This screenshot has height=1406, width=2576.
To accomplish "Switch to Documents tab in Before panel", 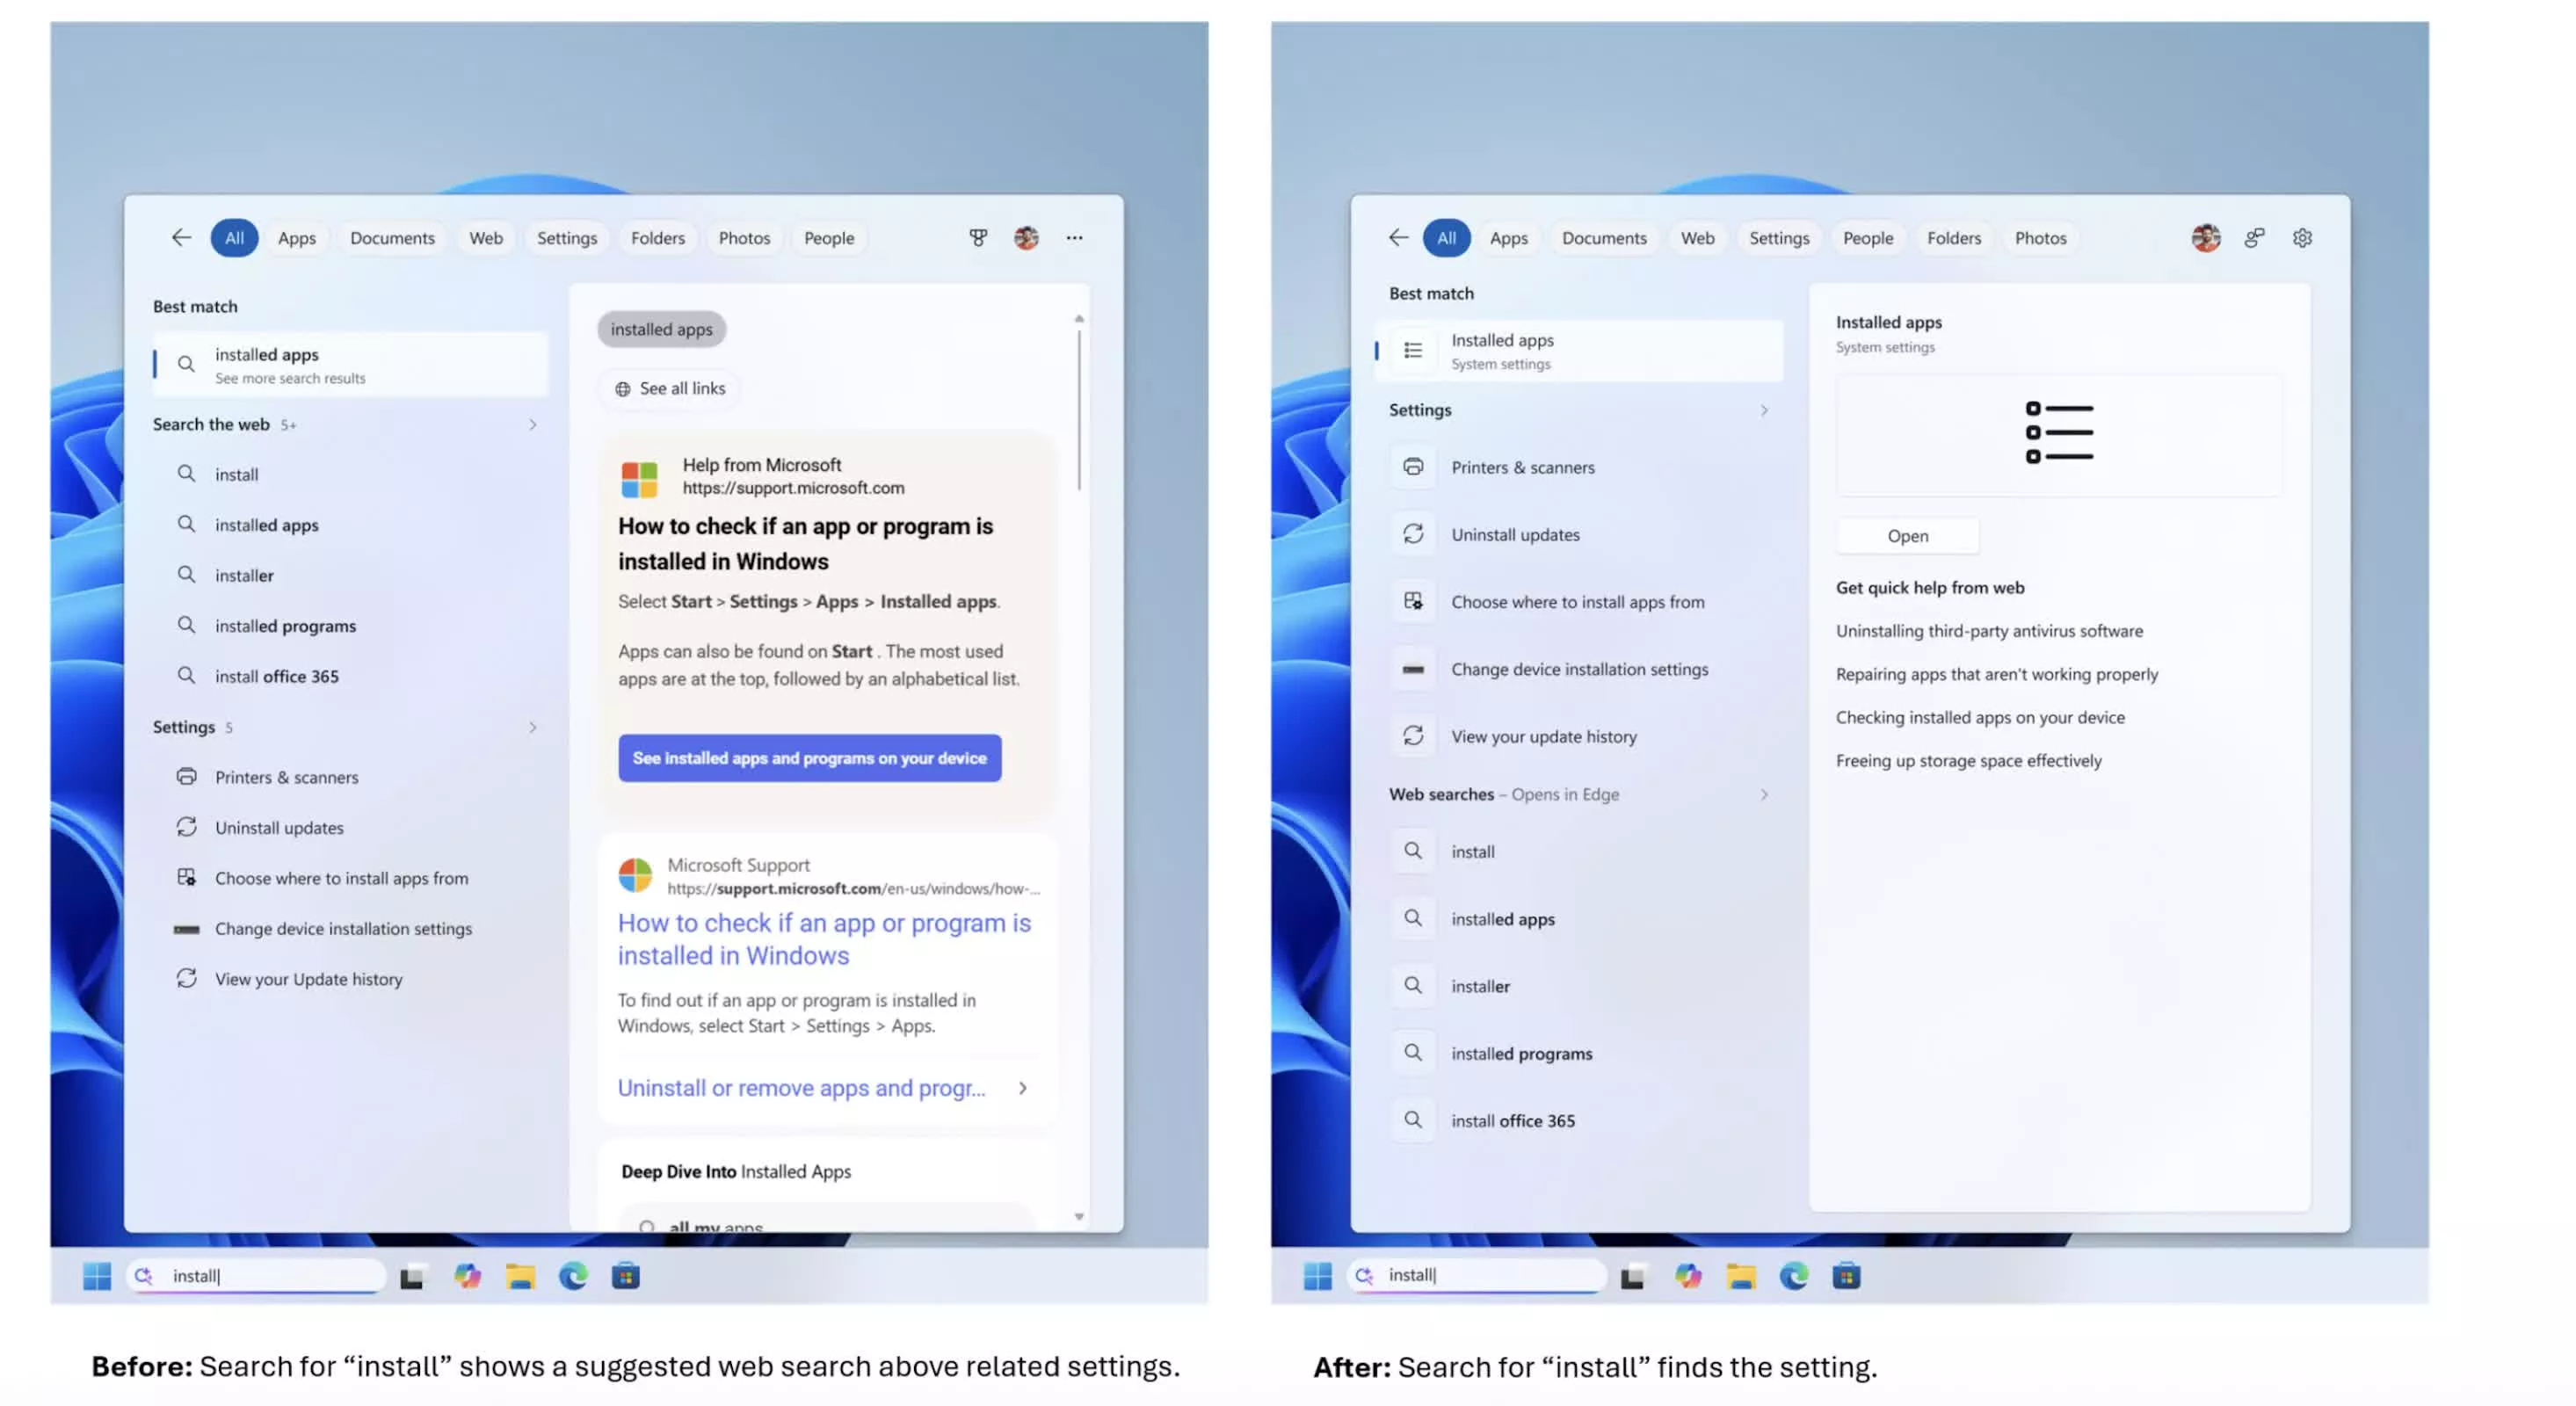I will (x=392, y=238).
